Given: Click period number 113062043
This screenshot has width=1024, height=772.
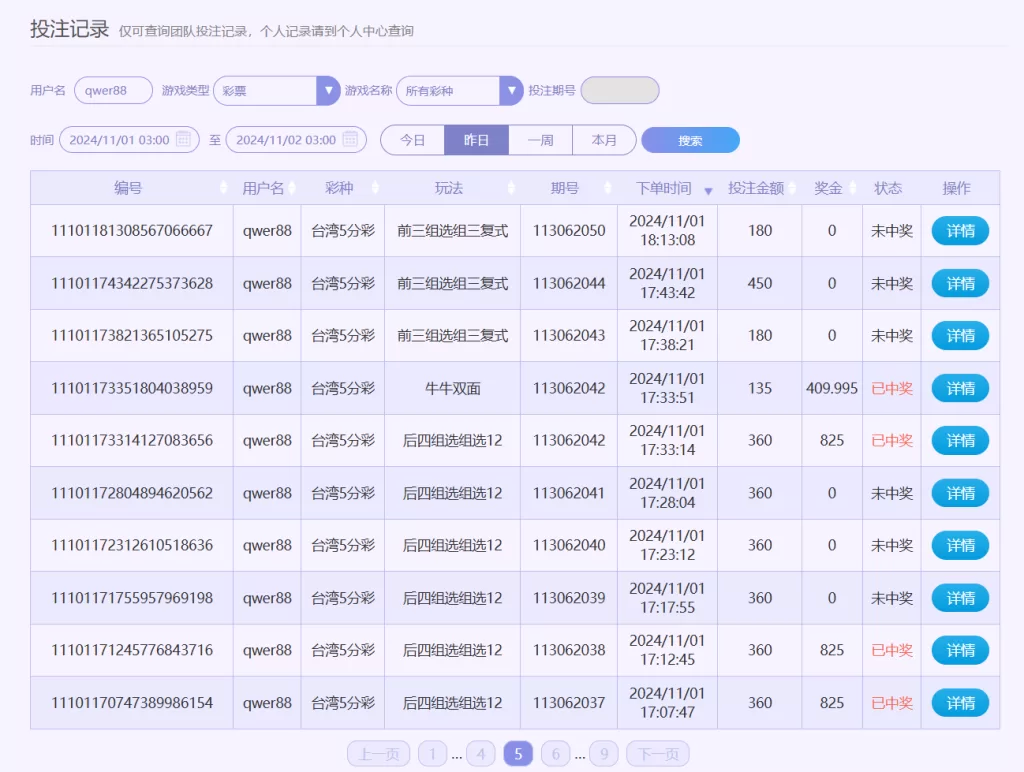Looking at the screenshot, I should point(569,336).
